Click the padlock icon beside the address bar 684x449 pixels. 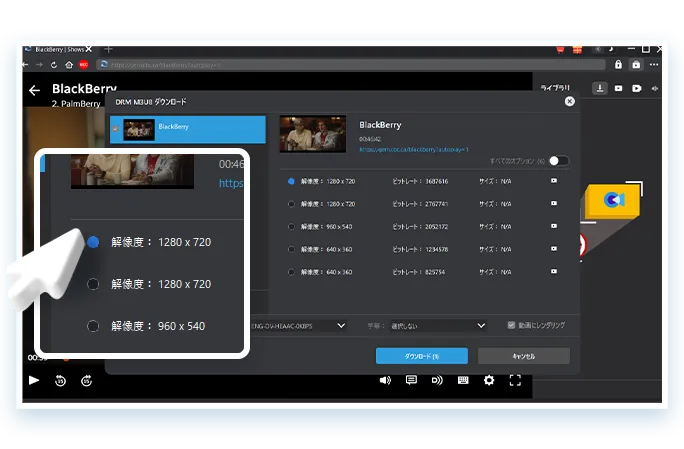tap(618, 65)
